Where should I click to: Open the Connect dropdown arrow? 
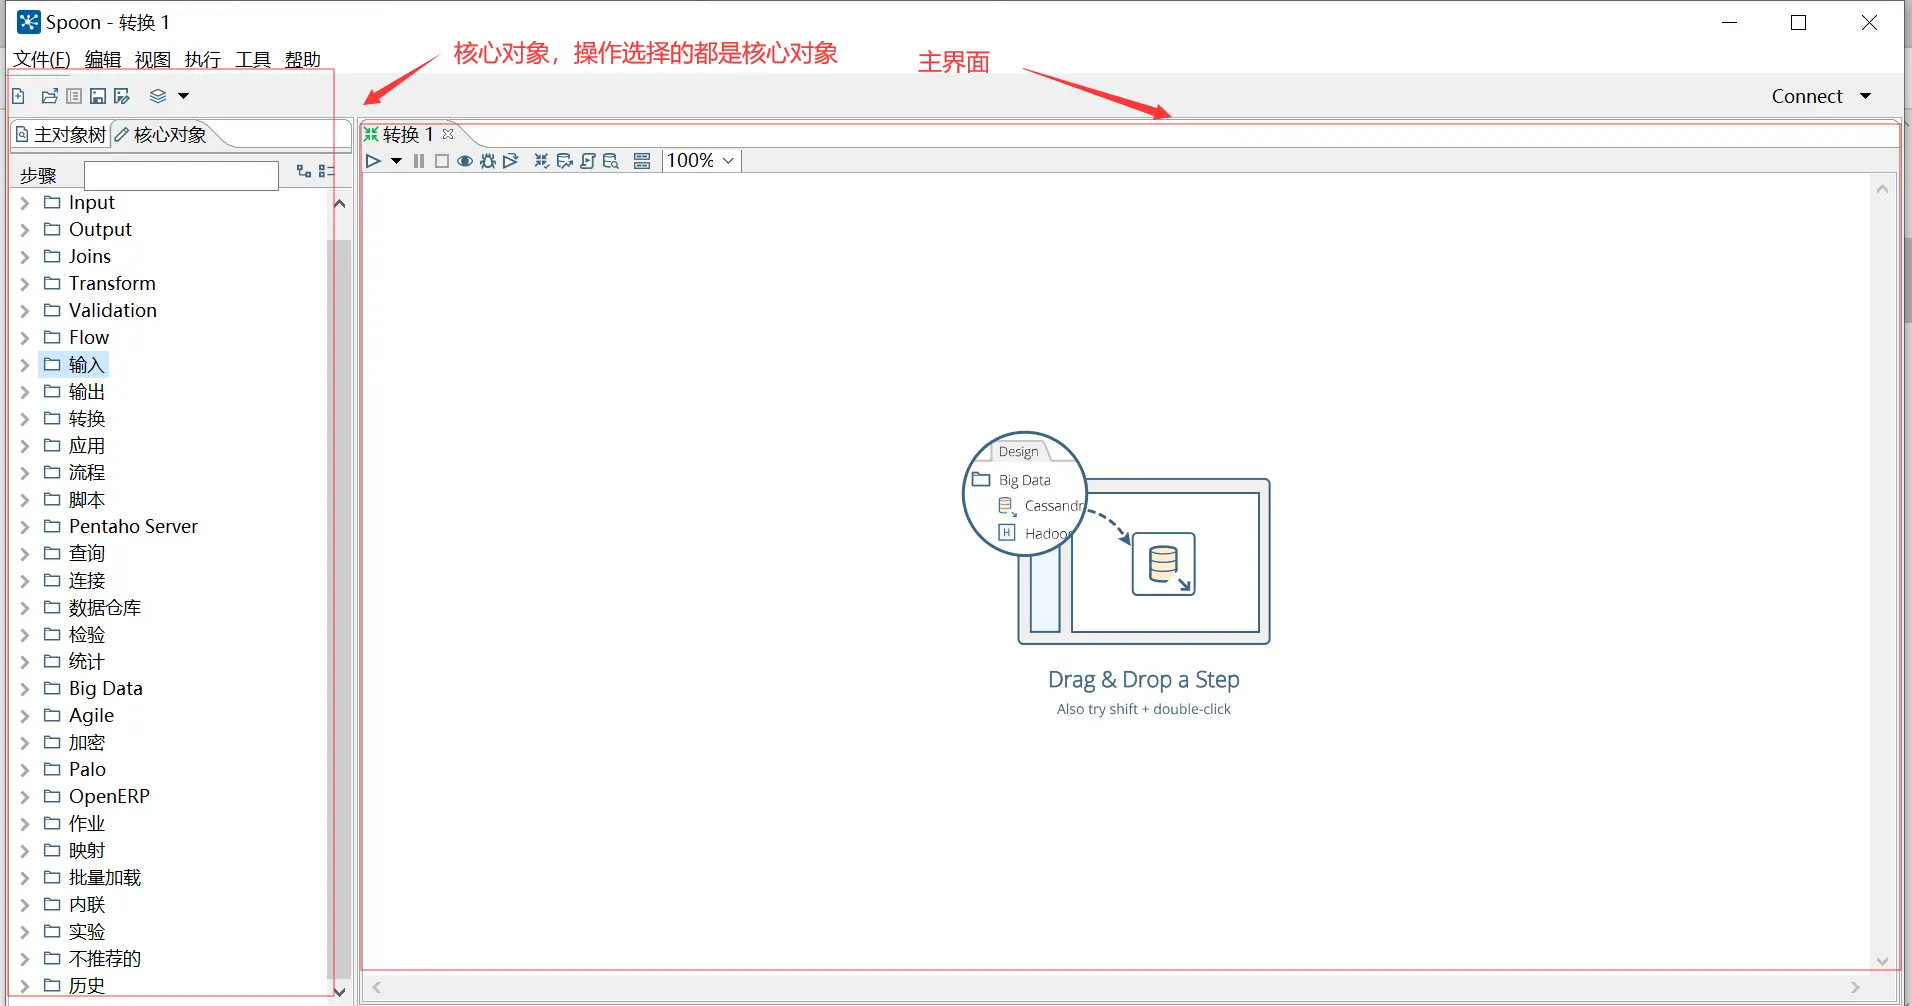(x=1866, y=96)
